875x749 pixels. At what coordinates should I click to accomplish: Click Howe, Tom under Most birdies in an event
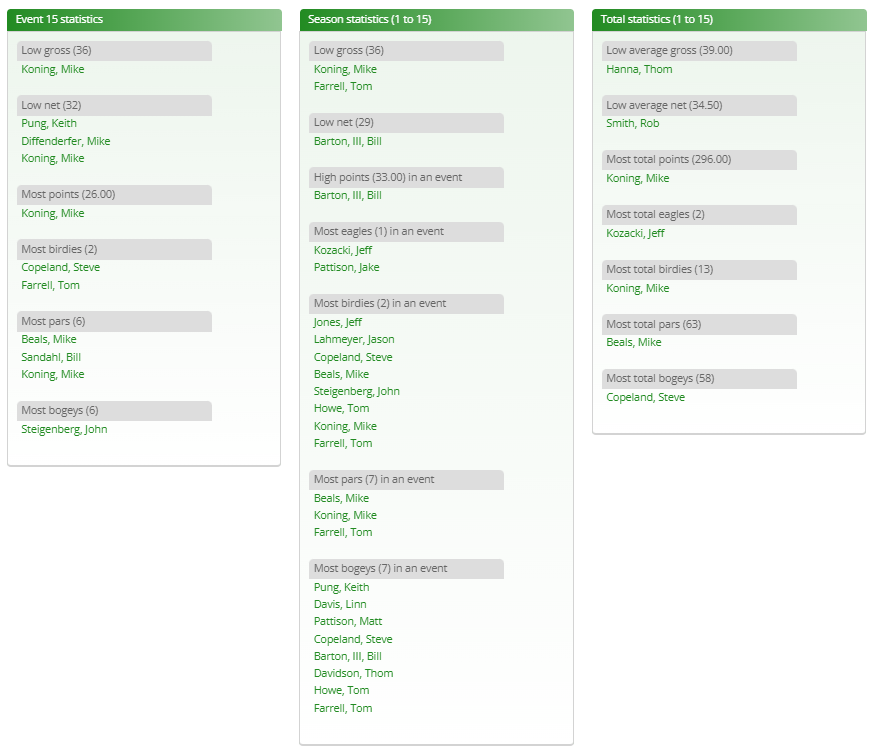[x=342, y=409]
